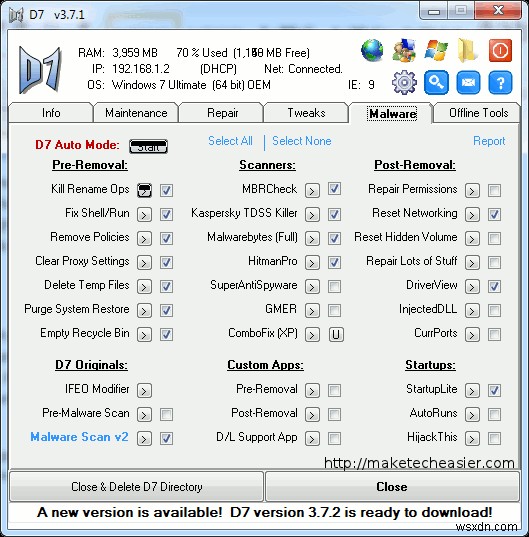Run Clear Proxy Settings arrow button

coord(144,263)
